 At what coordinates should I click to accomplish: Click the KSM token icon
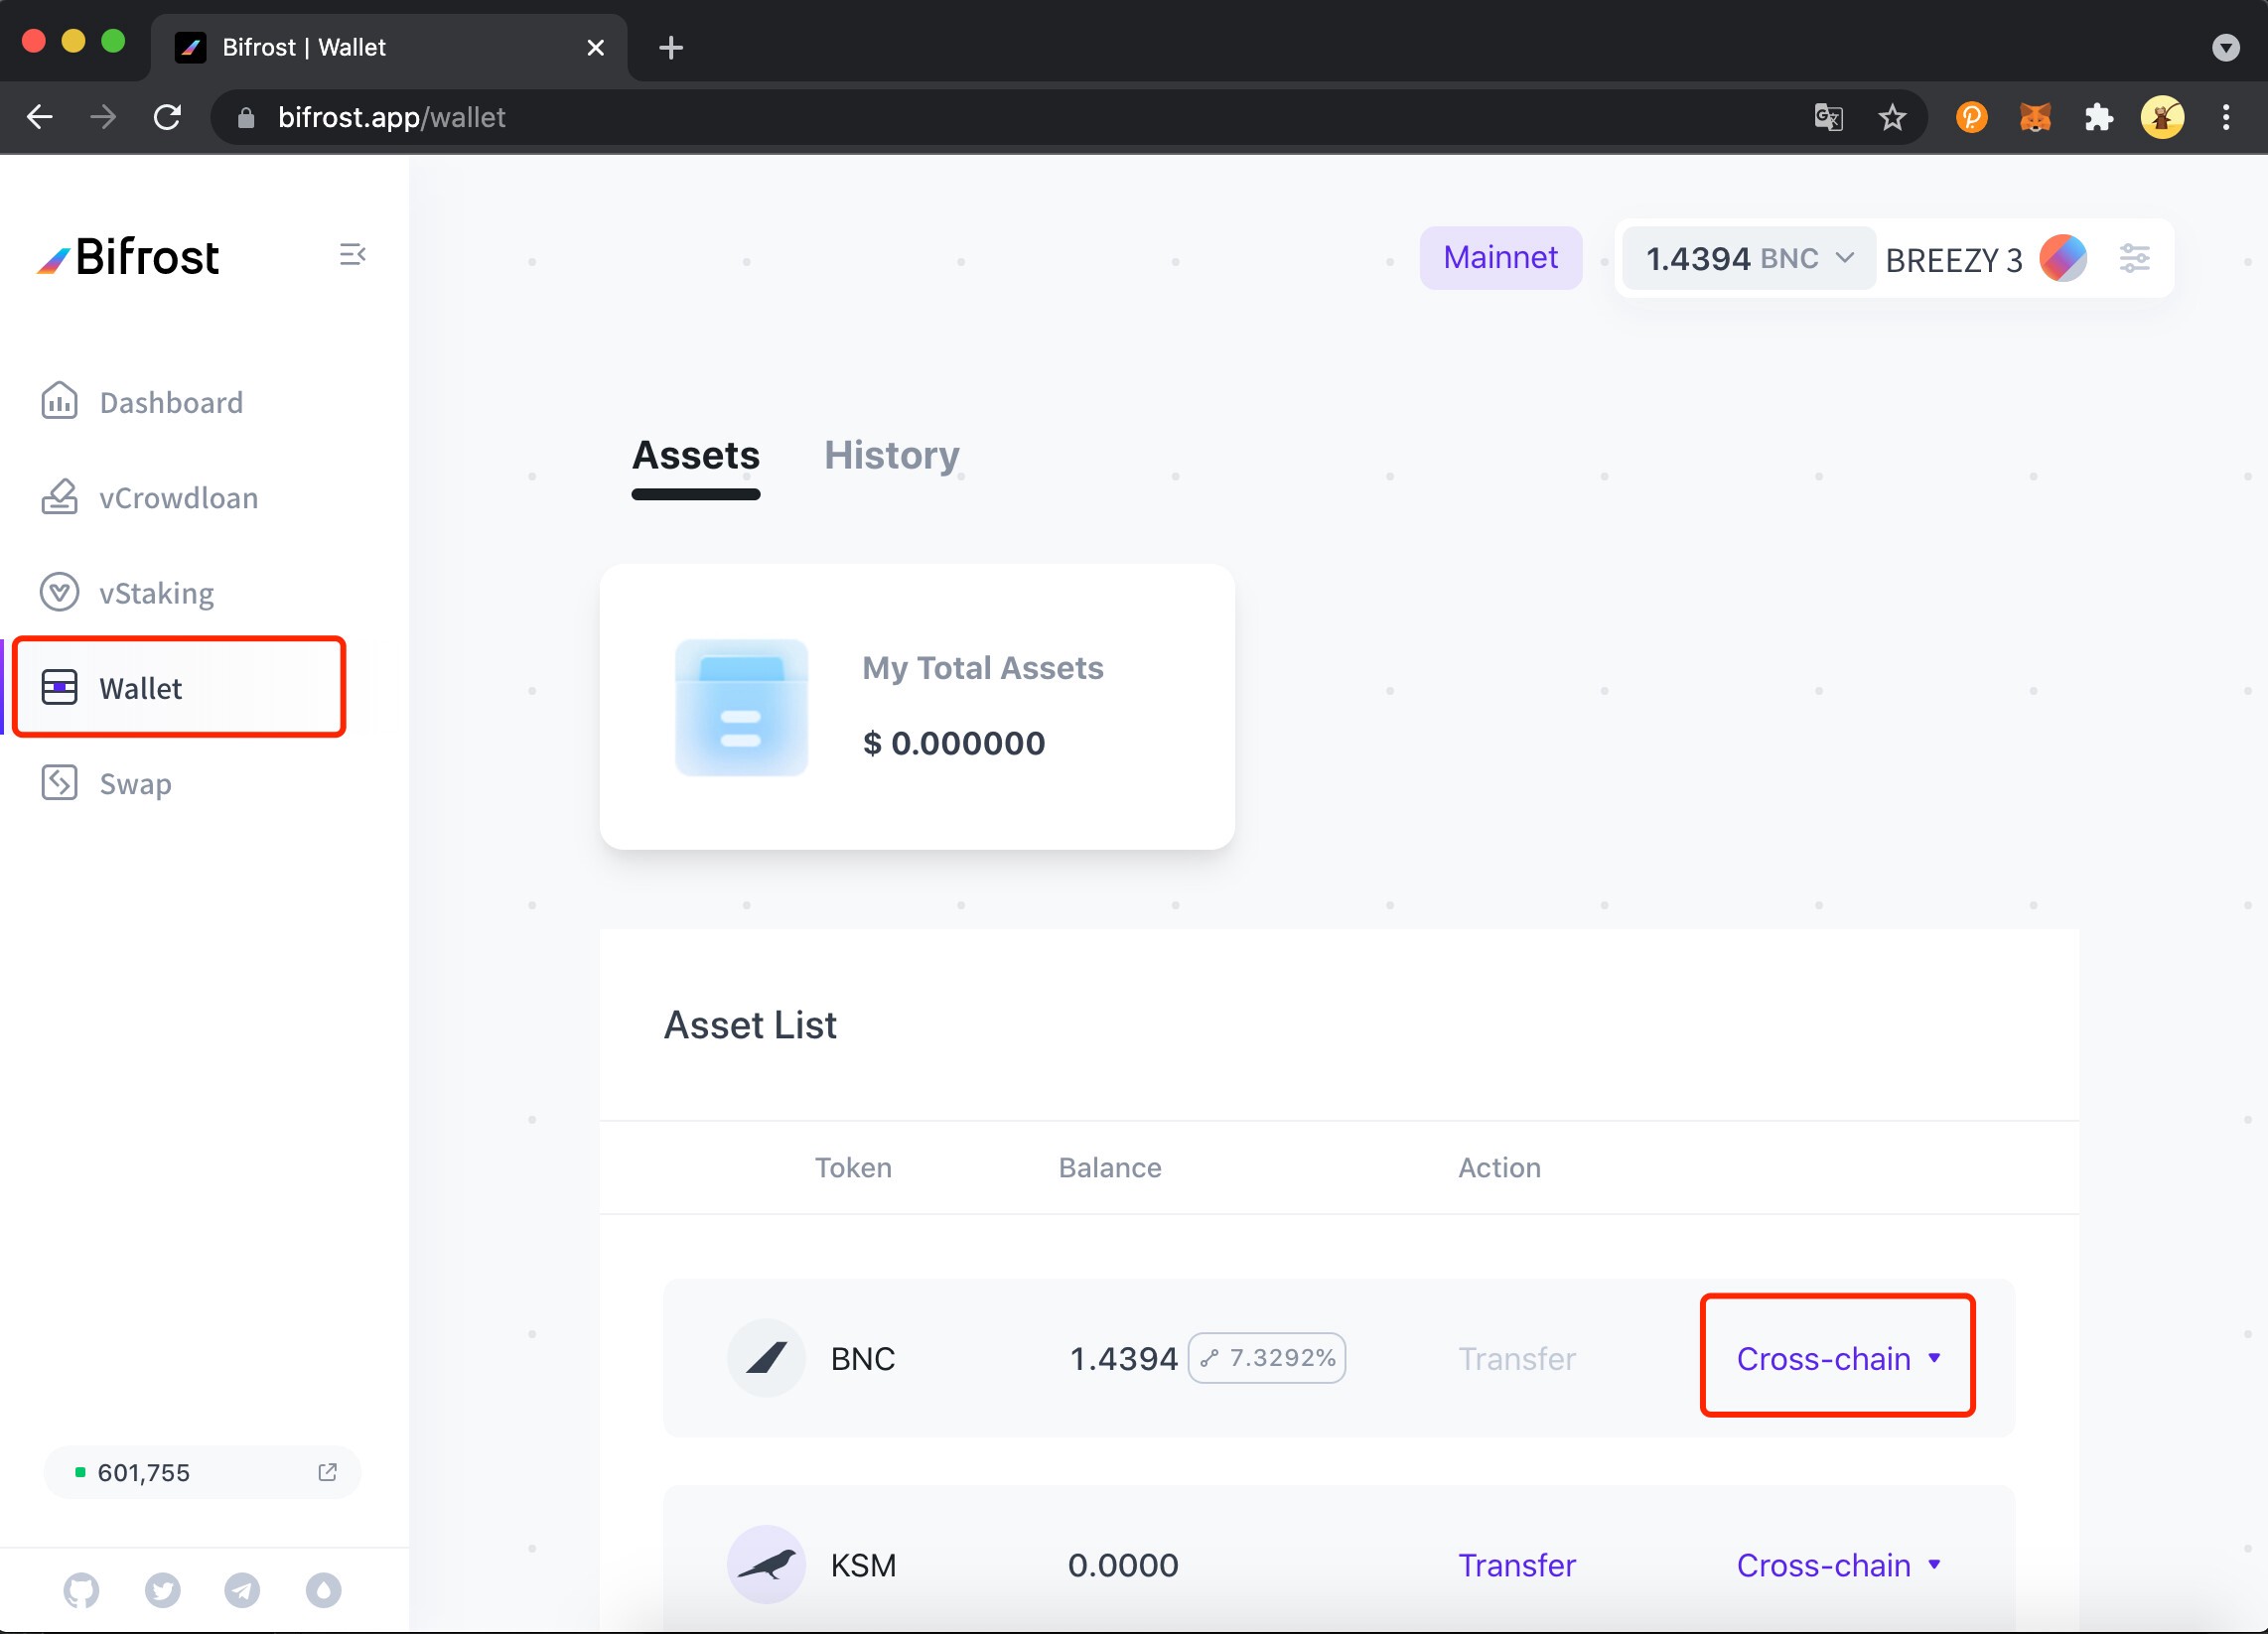[x=766, y=1564]
